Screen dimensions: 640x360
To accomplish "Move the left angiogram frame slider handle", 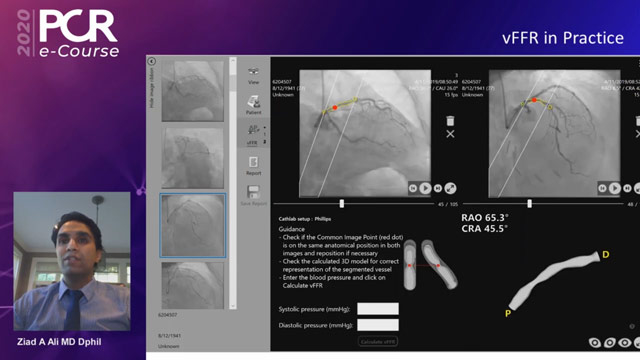I will coord(342,204).
